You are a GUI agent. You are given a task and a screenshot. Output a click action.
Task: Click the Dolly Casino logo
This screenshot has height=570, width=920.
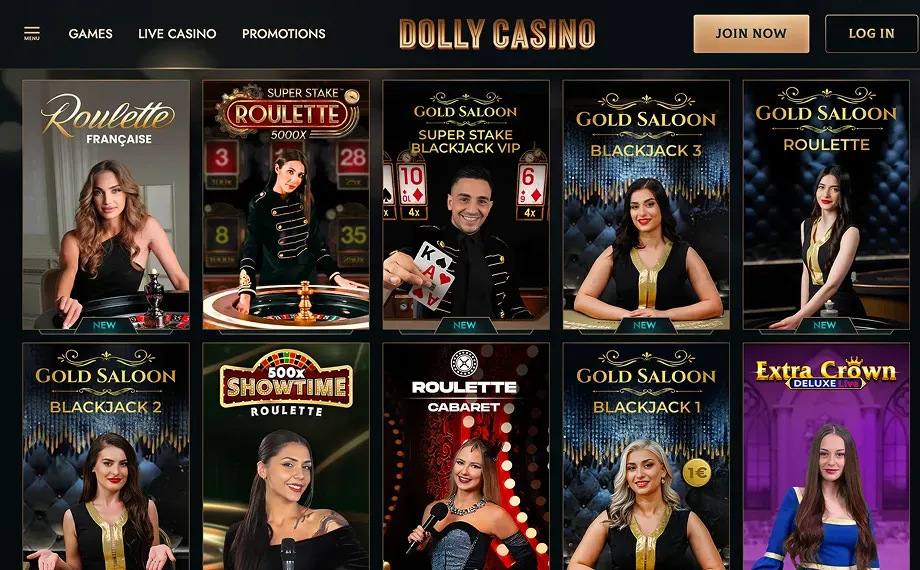pyautogui.click(x=497, y=33)
